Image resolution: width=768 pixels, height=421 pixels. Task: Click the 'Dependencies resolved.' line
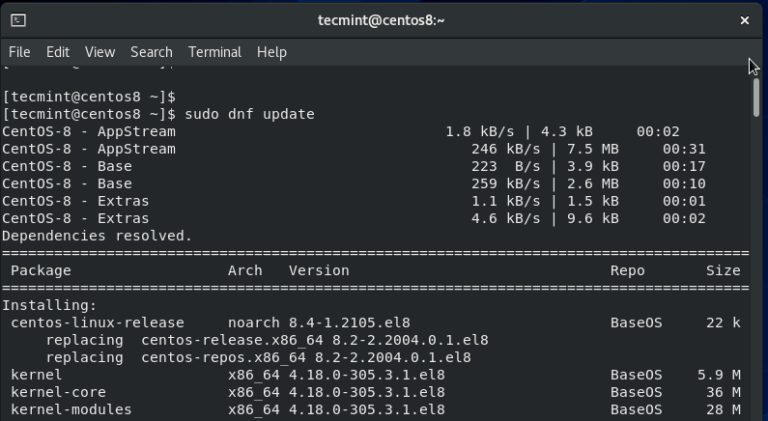pos(96,236)
